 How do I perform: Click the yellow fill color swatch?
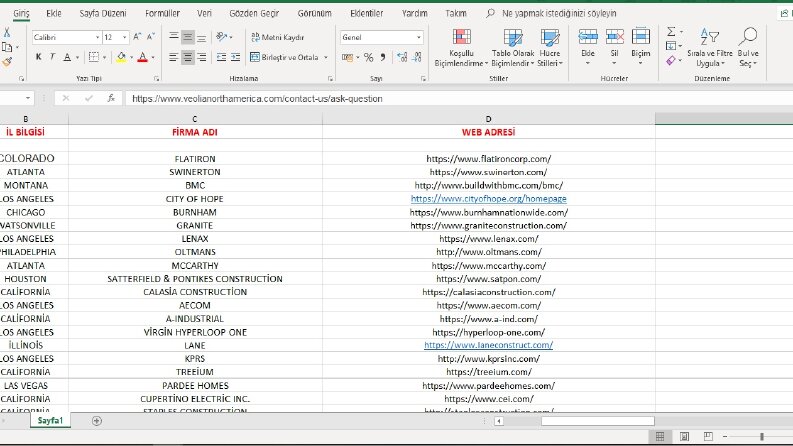[121, 58]
